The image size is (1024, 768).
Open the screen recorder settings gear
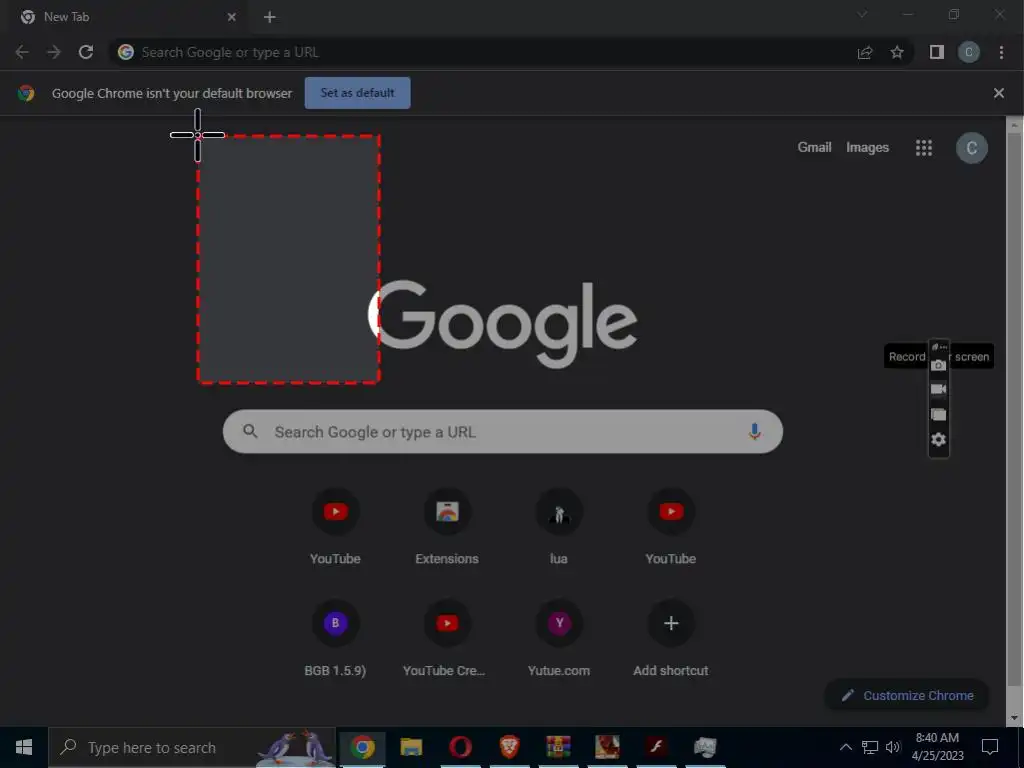tap(938, 439)
